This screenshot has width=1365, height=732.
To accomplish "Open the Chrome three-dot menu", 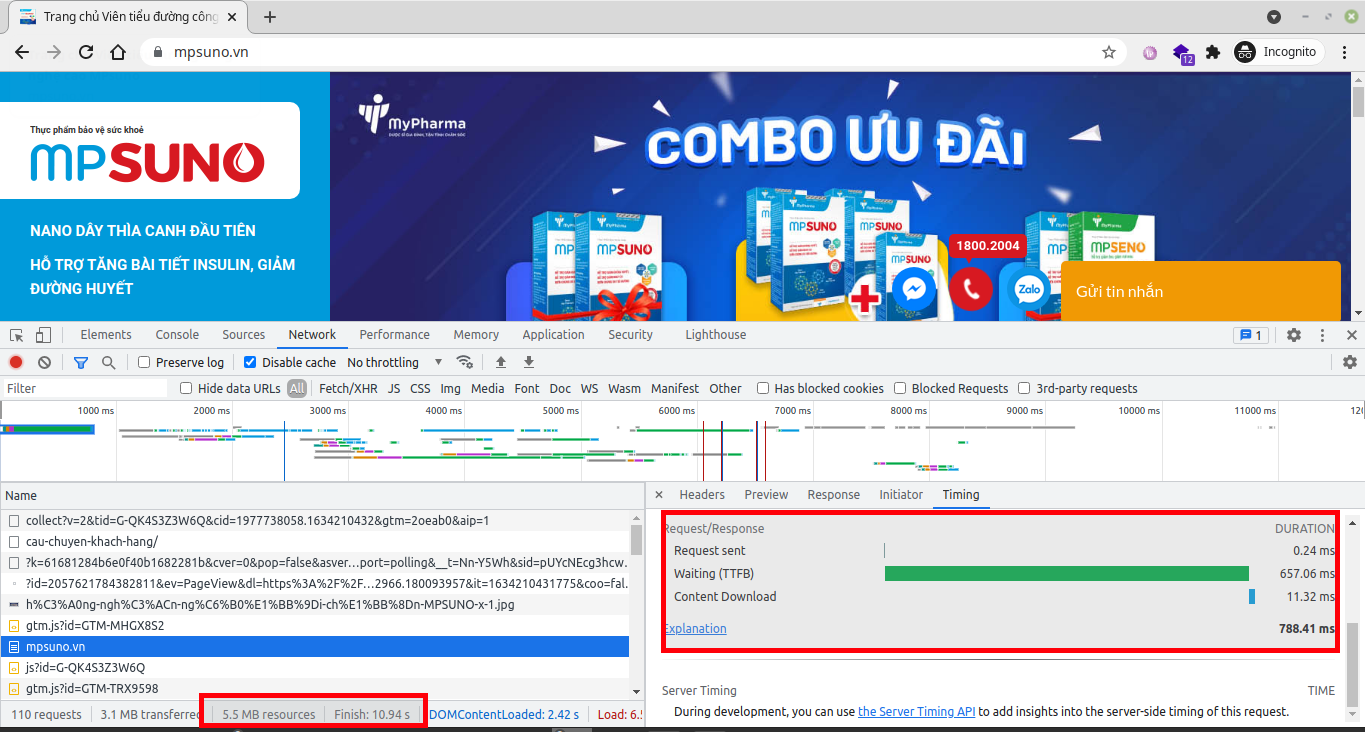I will point(1343,52).
